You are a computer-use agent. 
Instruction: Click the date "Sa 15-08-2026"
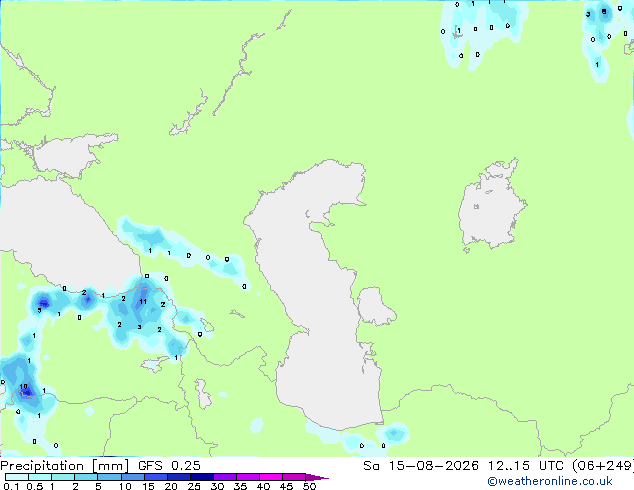tap(421, 466)
